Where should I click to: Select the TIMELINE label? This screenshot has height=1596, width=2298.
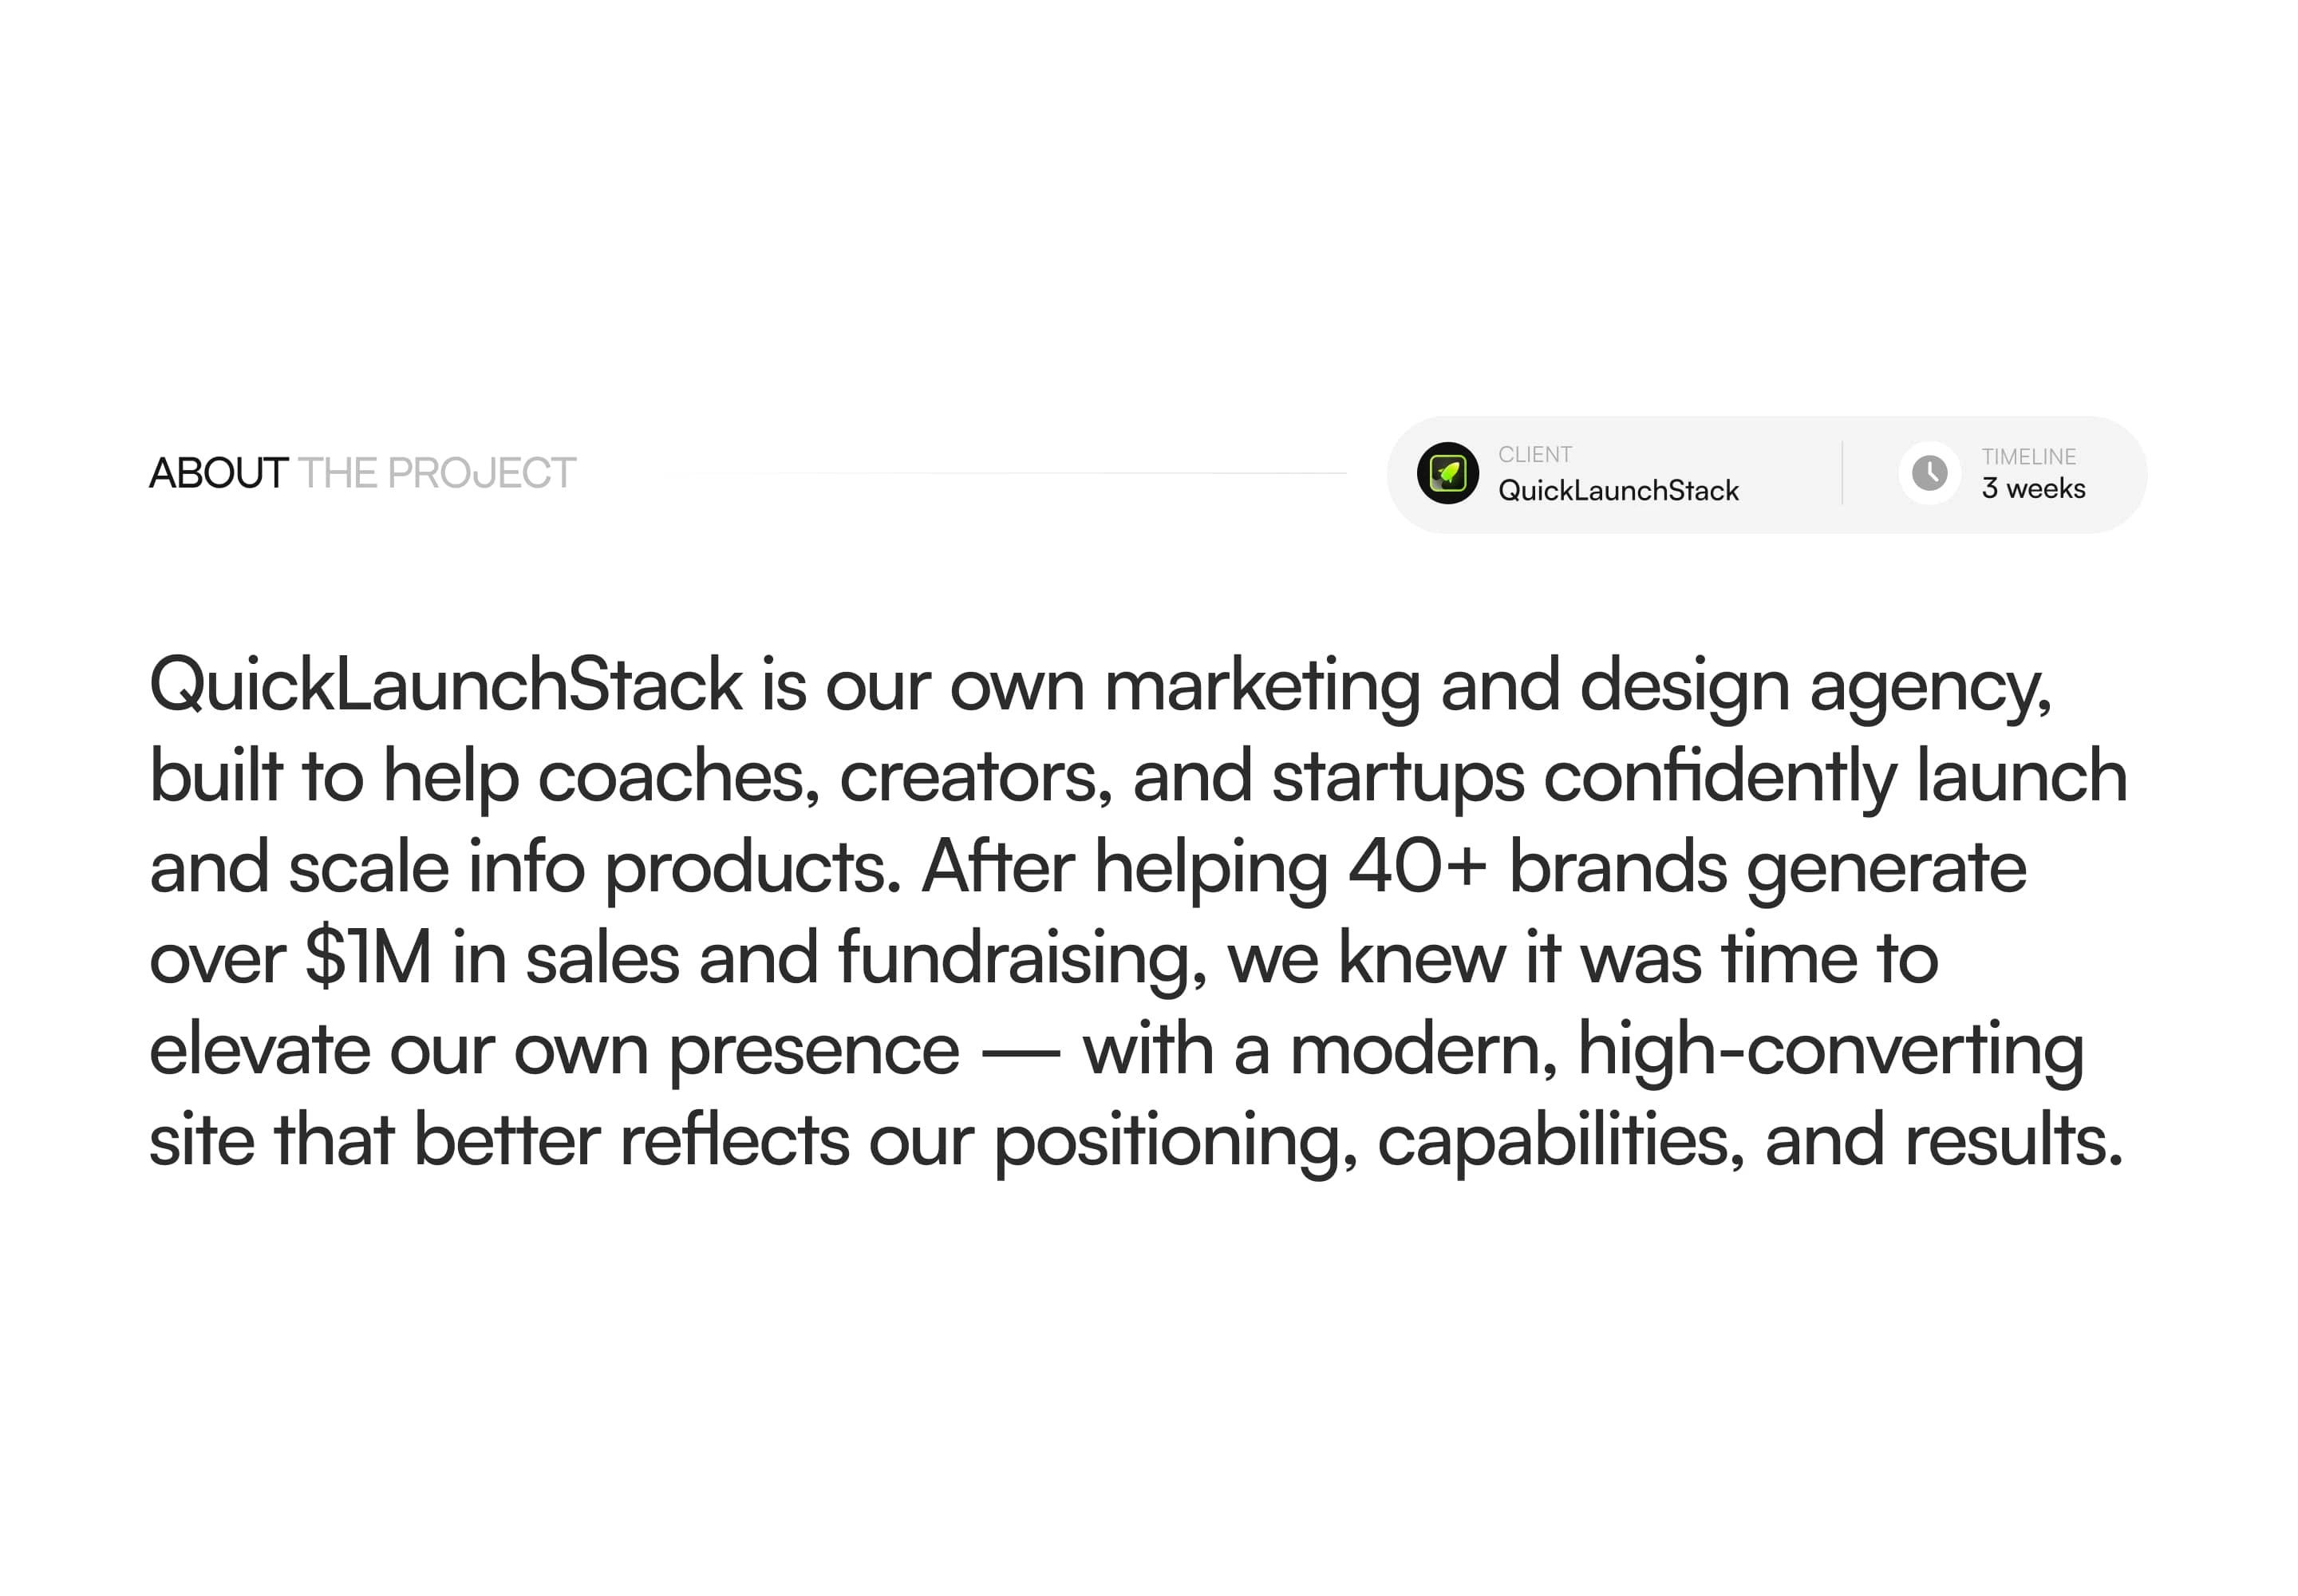click(x=2028, y=457)
